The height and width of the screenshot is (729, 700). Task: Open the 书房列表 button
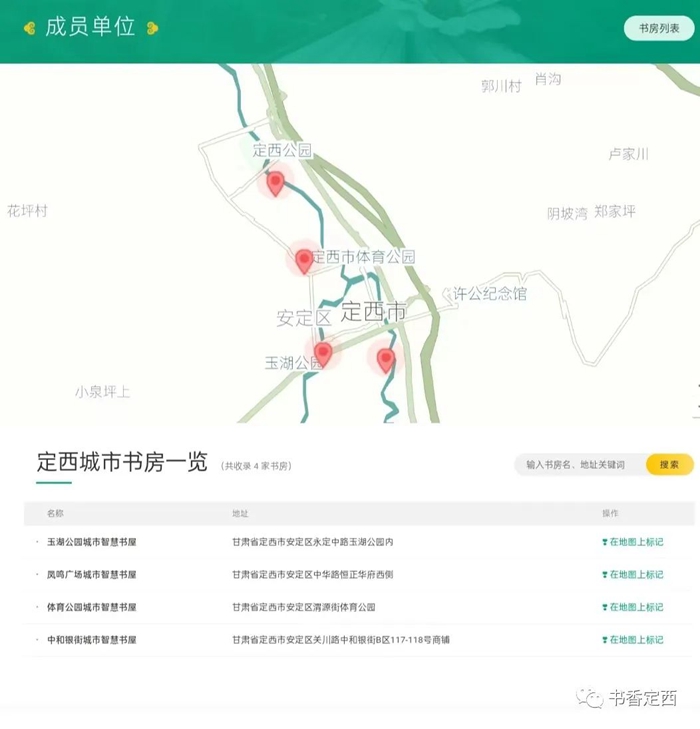tap(658, 29)
